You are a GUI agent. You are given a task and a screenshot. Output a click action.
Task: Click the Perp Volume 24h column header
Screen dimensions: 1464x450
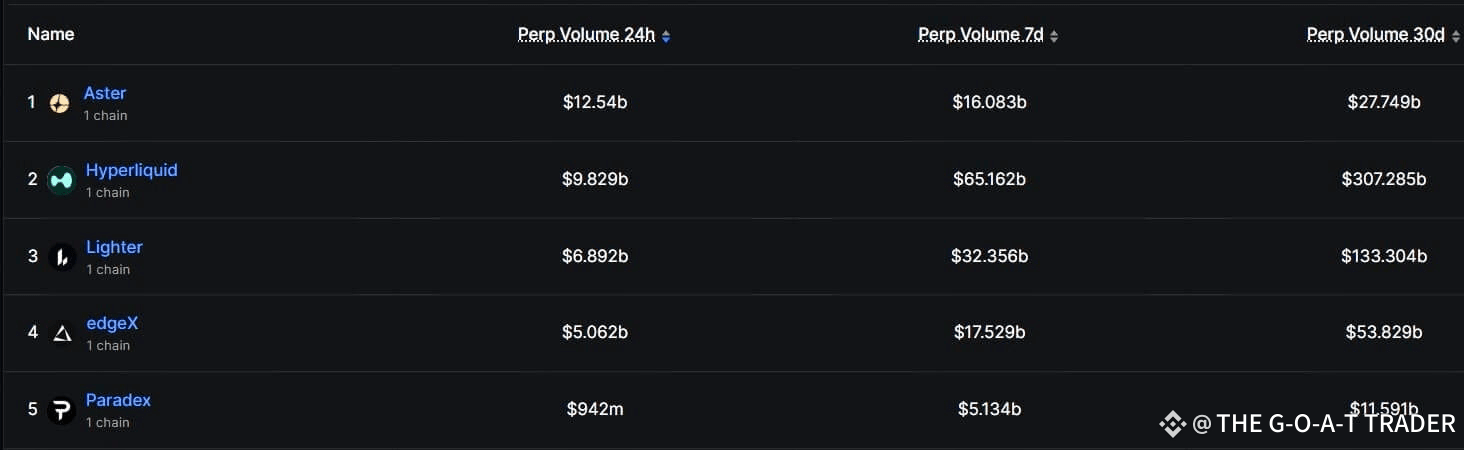click(586, 35)
